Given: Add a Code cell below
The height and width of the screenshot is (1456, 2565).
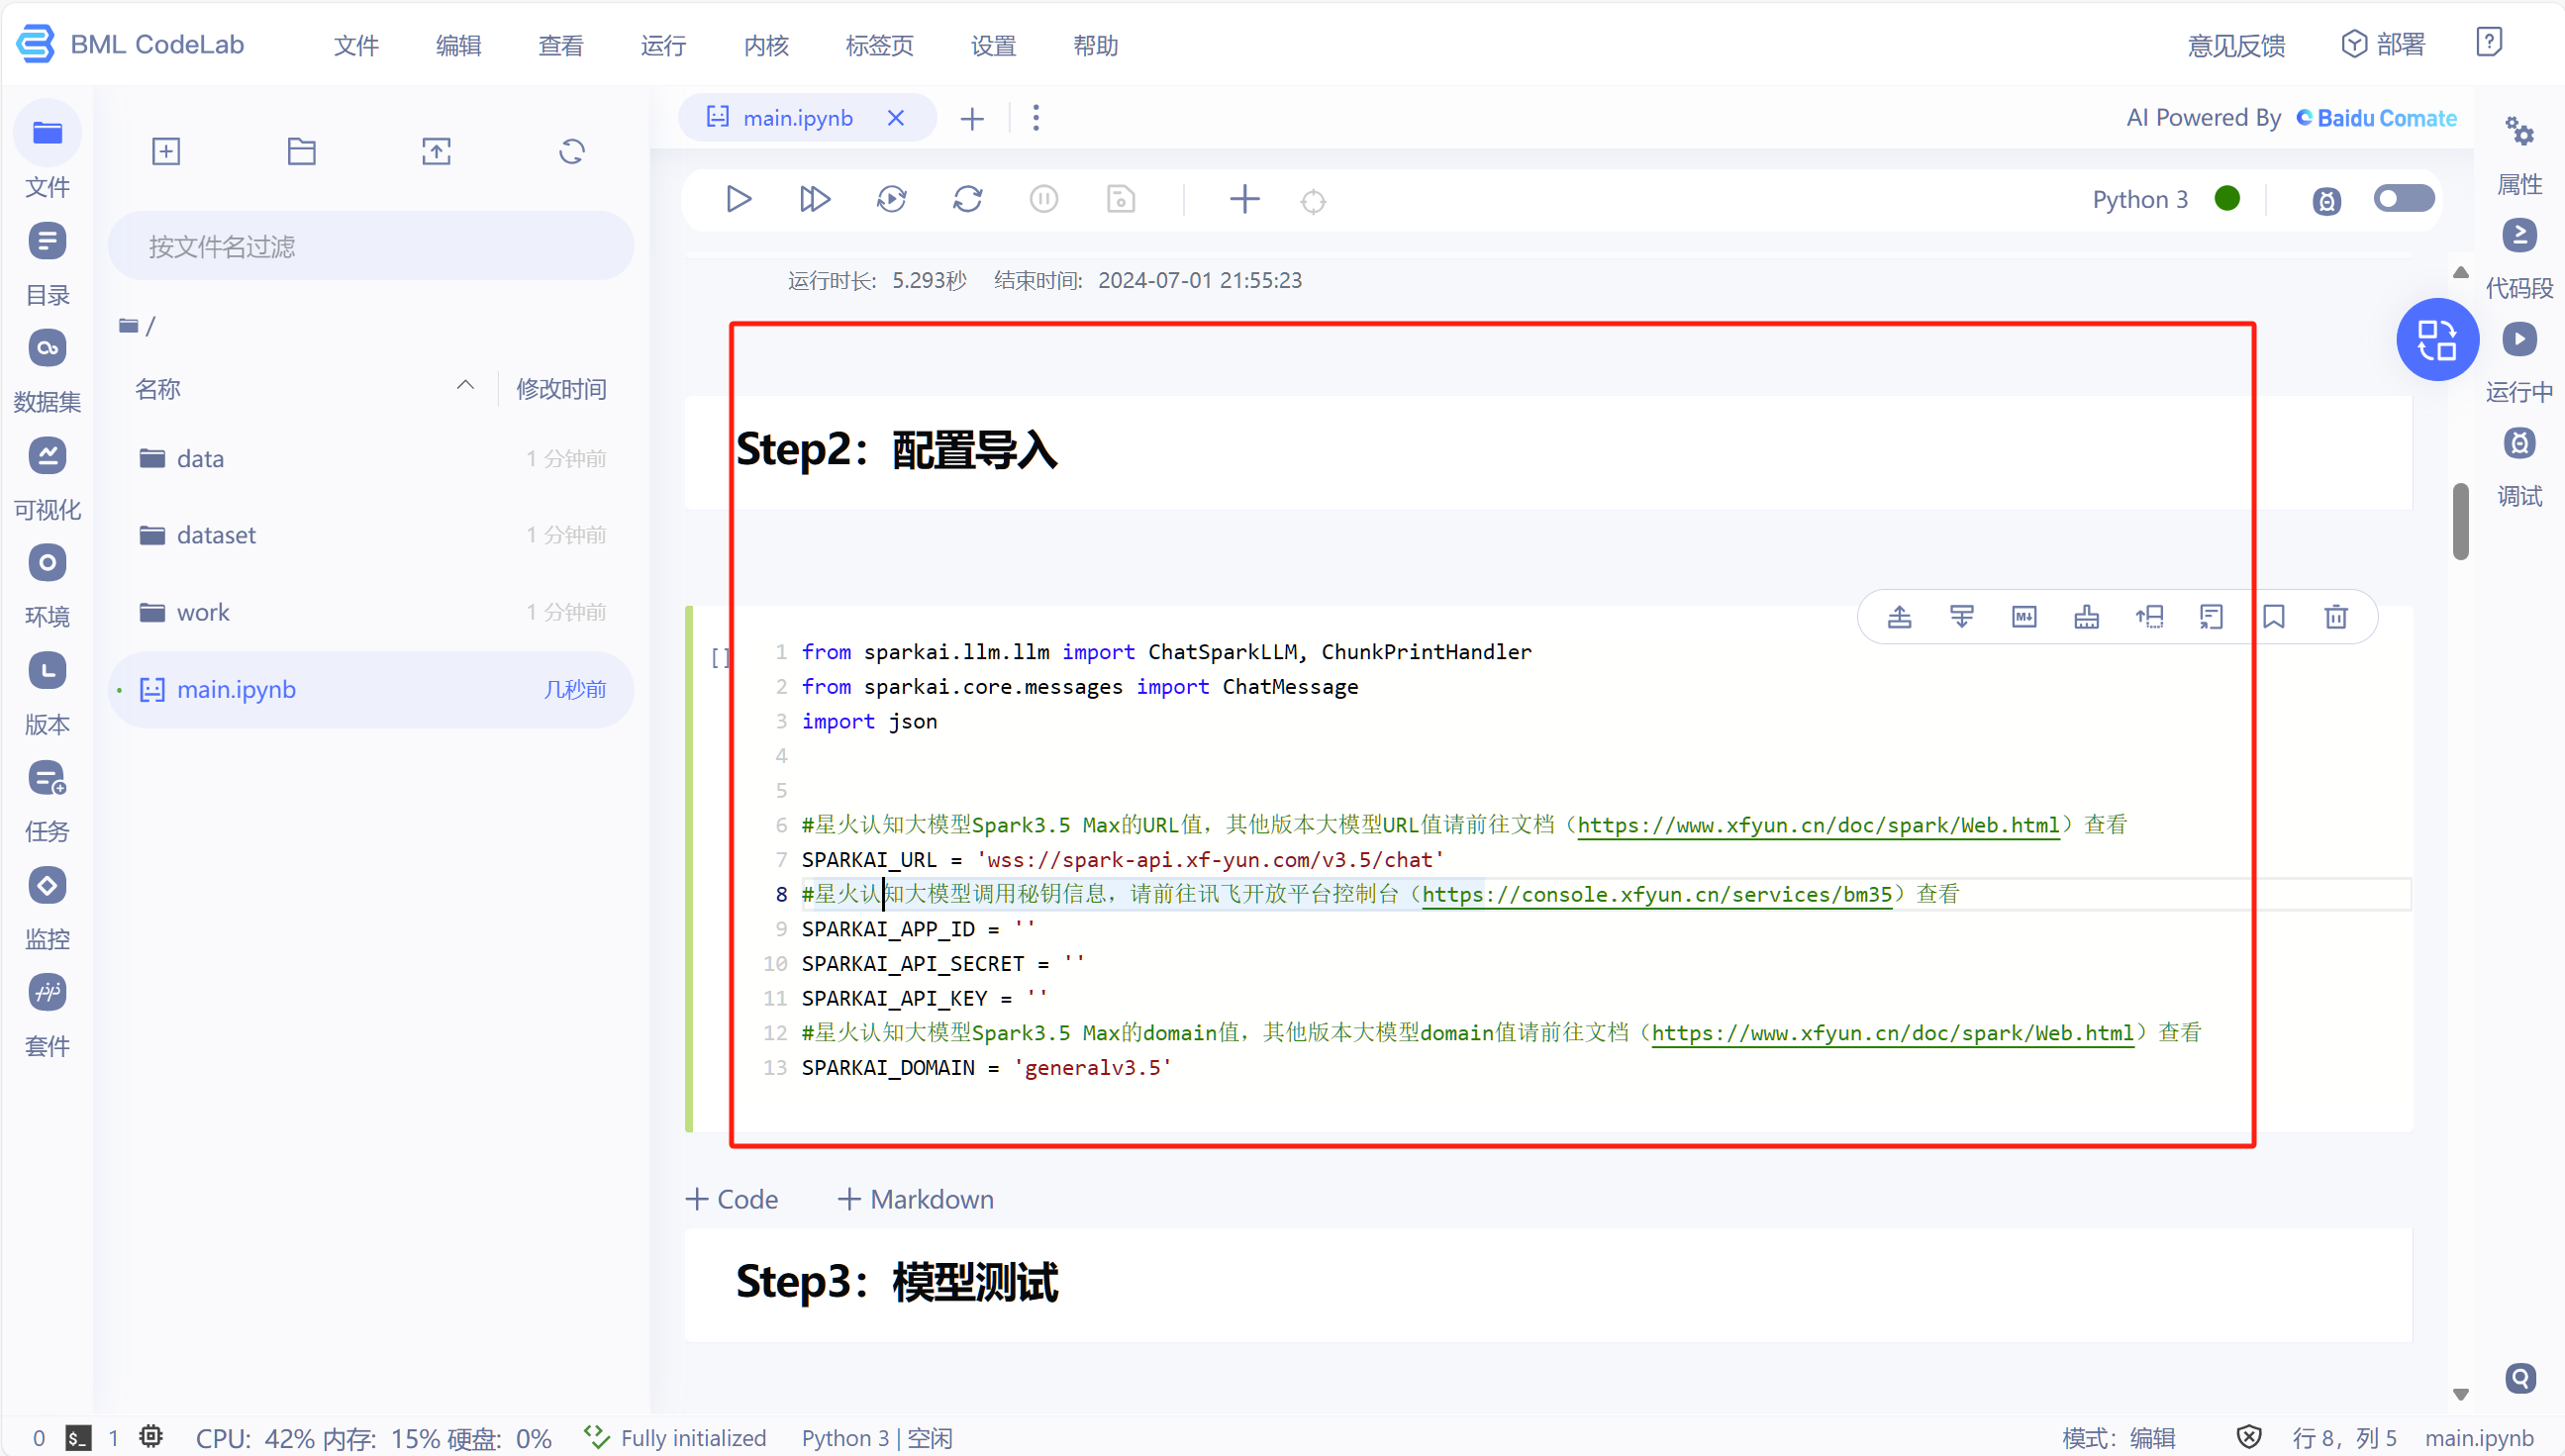Looking at the screenshot, I should [x=732, y=1199].
